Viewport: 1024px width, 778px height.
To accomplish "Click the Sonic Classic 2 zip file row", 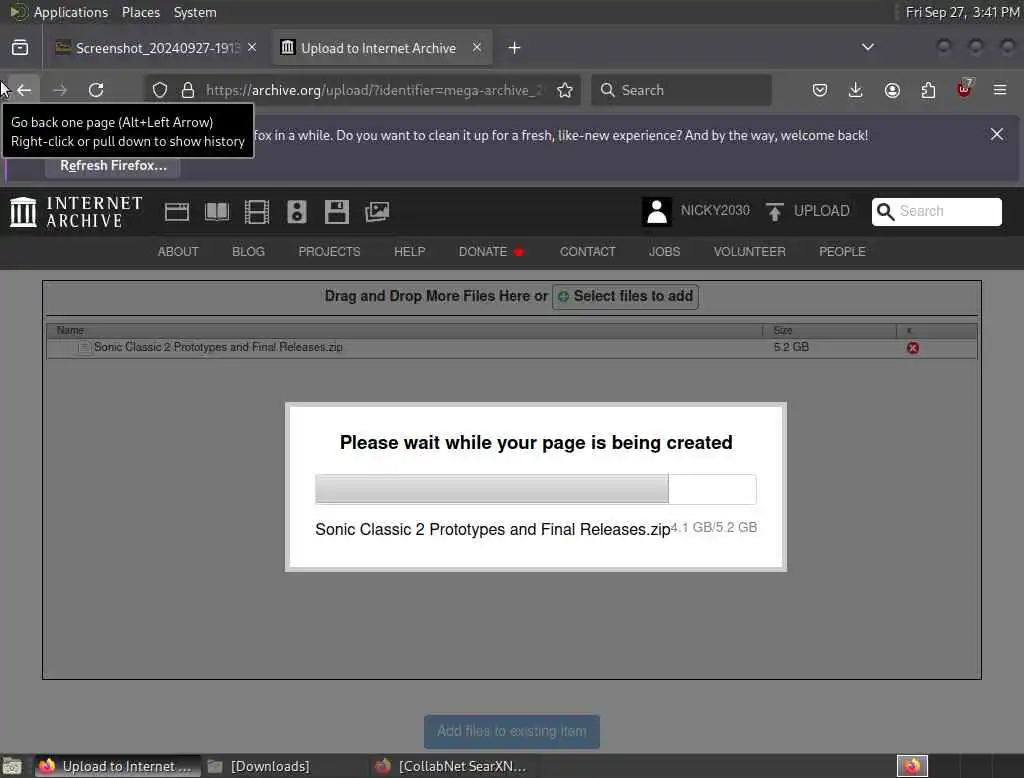I will tap(511, 348).
